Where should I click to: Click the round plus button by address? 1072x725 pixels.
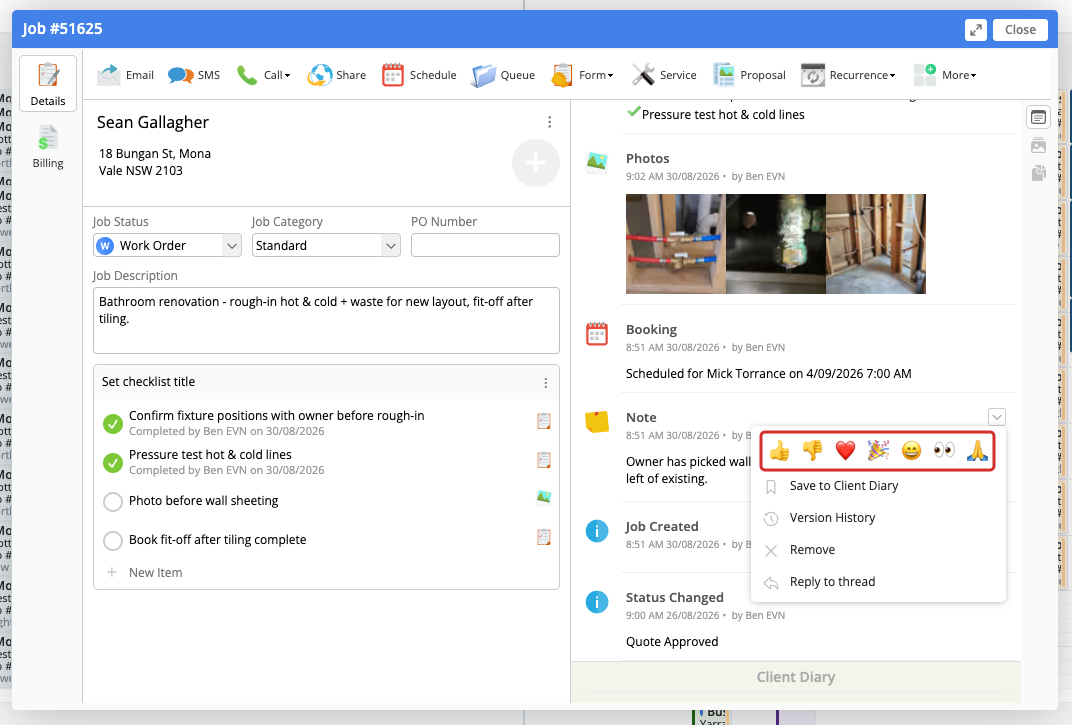coord(535,163)
